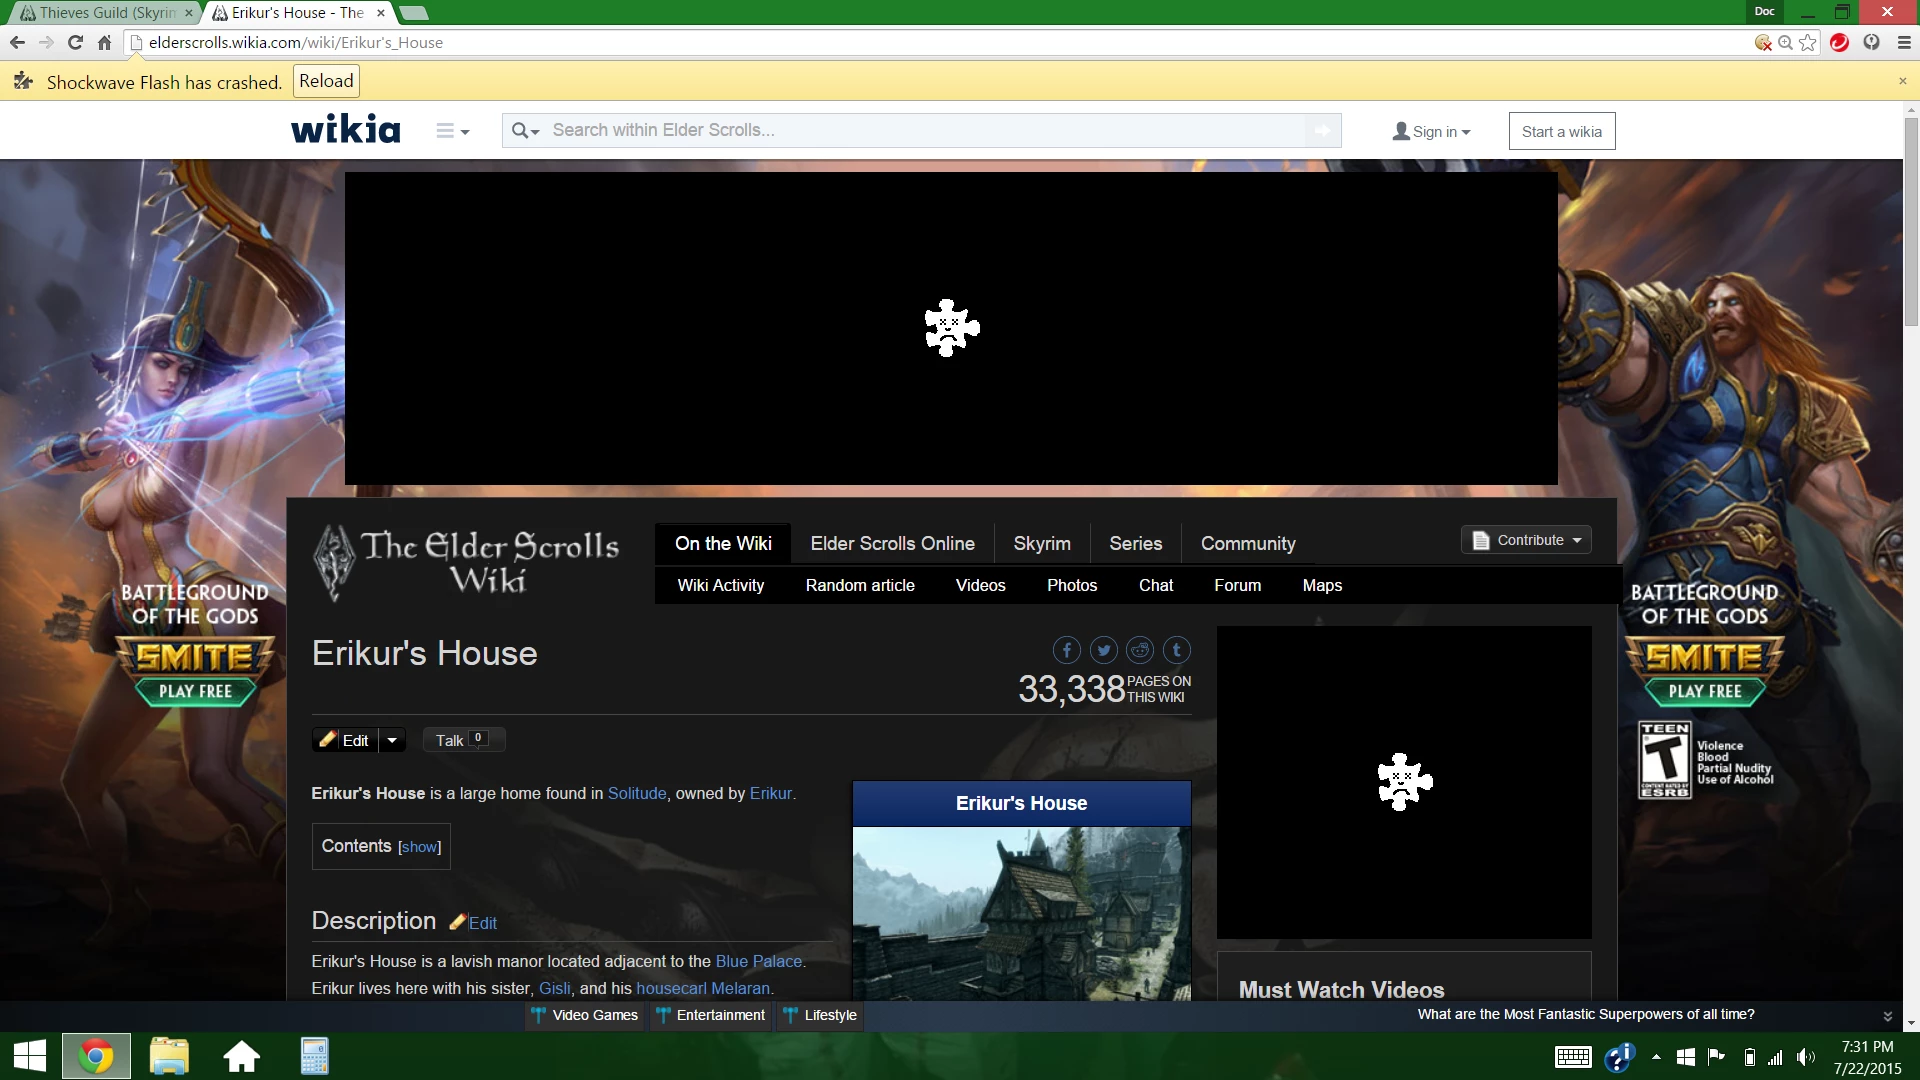Open the Solitude article link
The width and height of the screenshot is (1920, 1080).
[x=636, y=794]
